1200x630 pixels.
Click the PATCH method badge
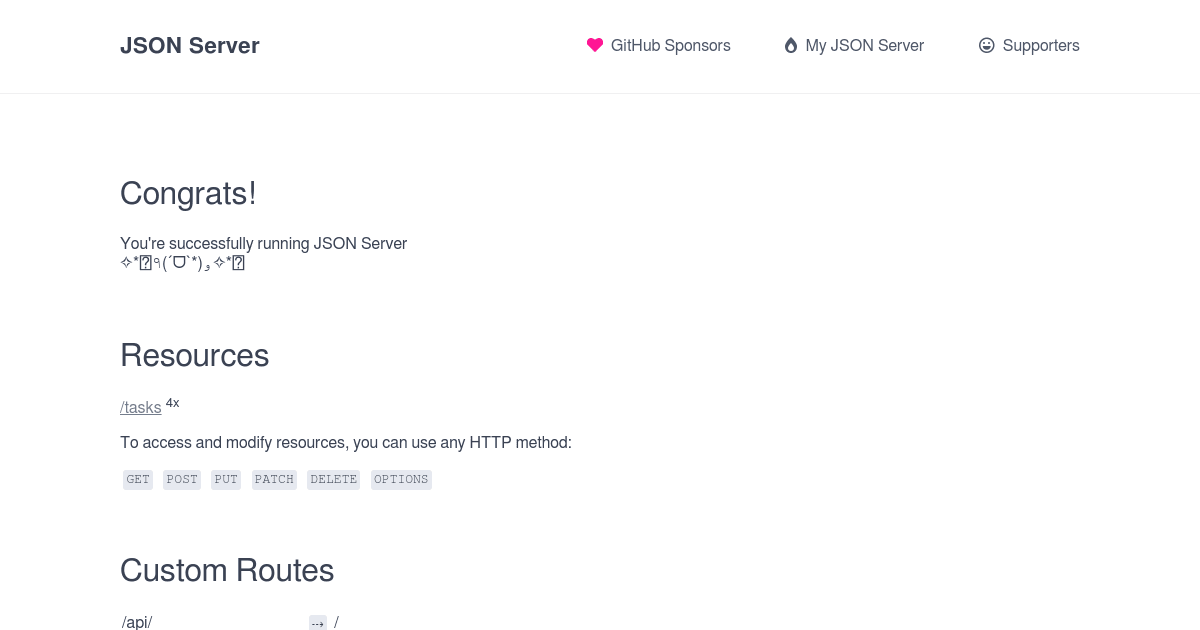click(x=274, y=479)
